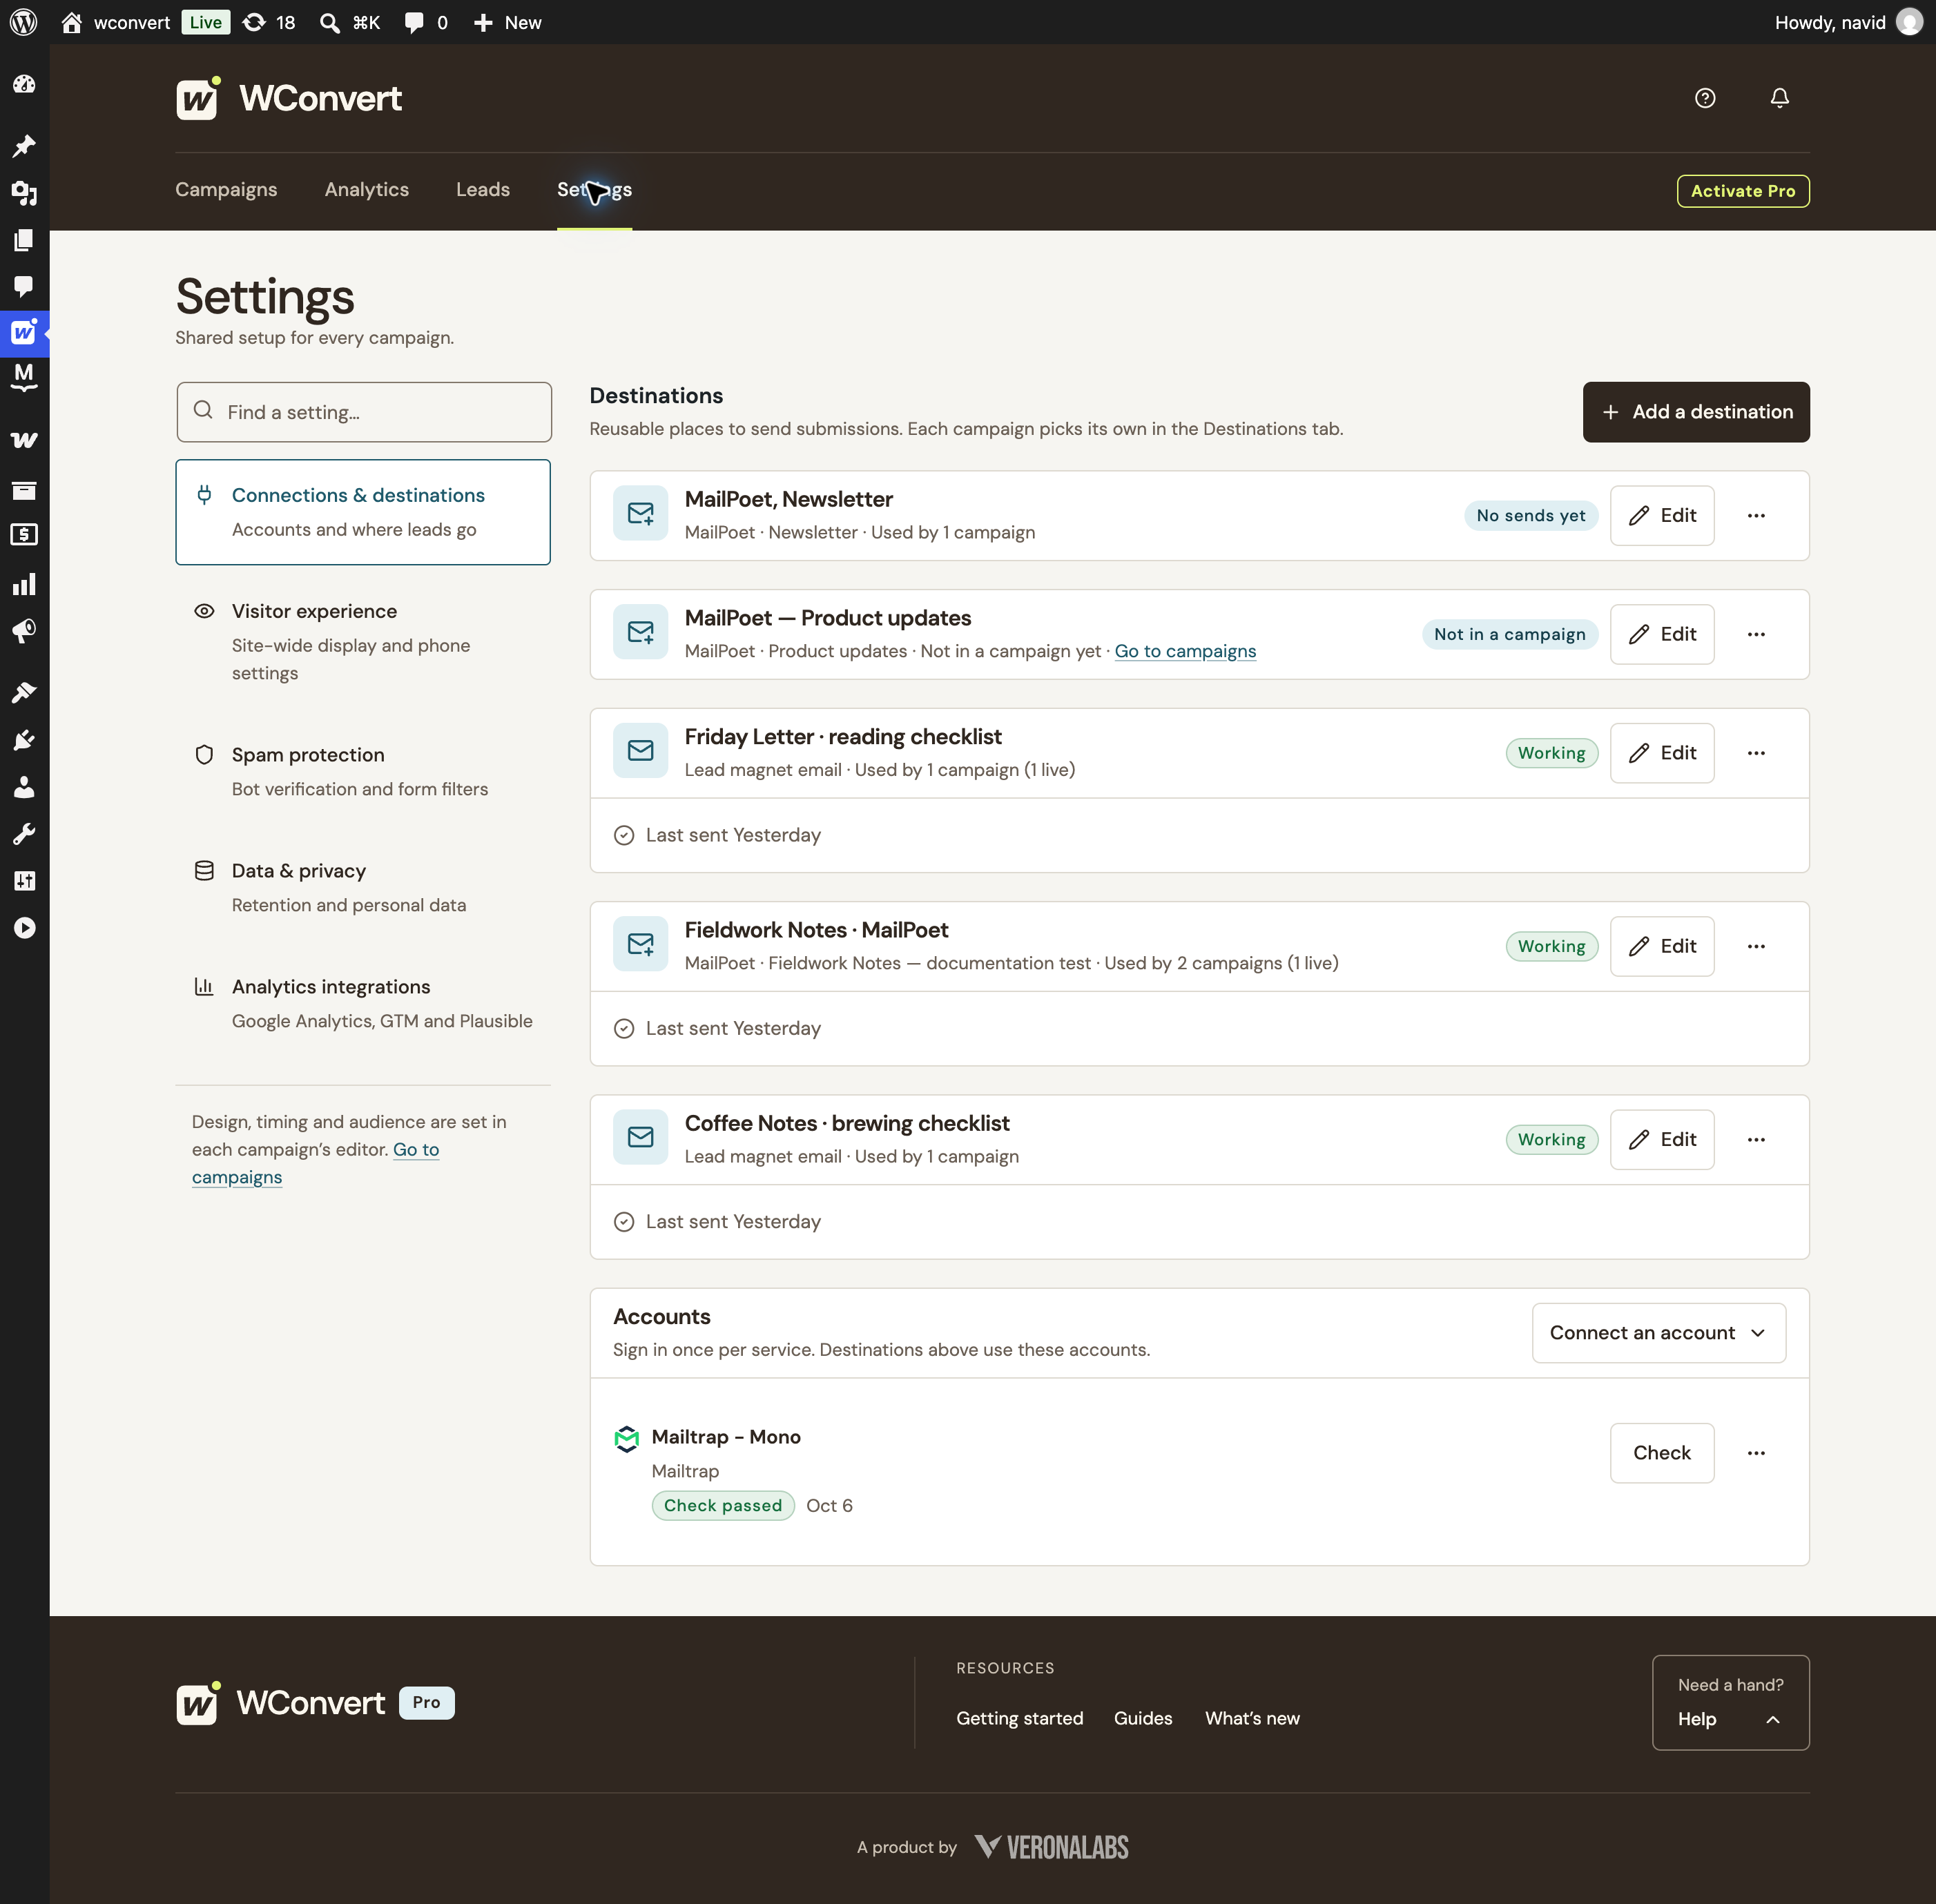Open more options for Mailtrap – Mono account
The width and height of the screenshot is (1936, 1904).
click(1756, 1453)
